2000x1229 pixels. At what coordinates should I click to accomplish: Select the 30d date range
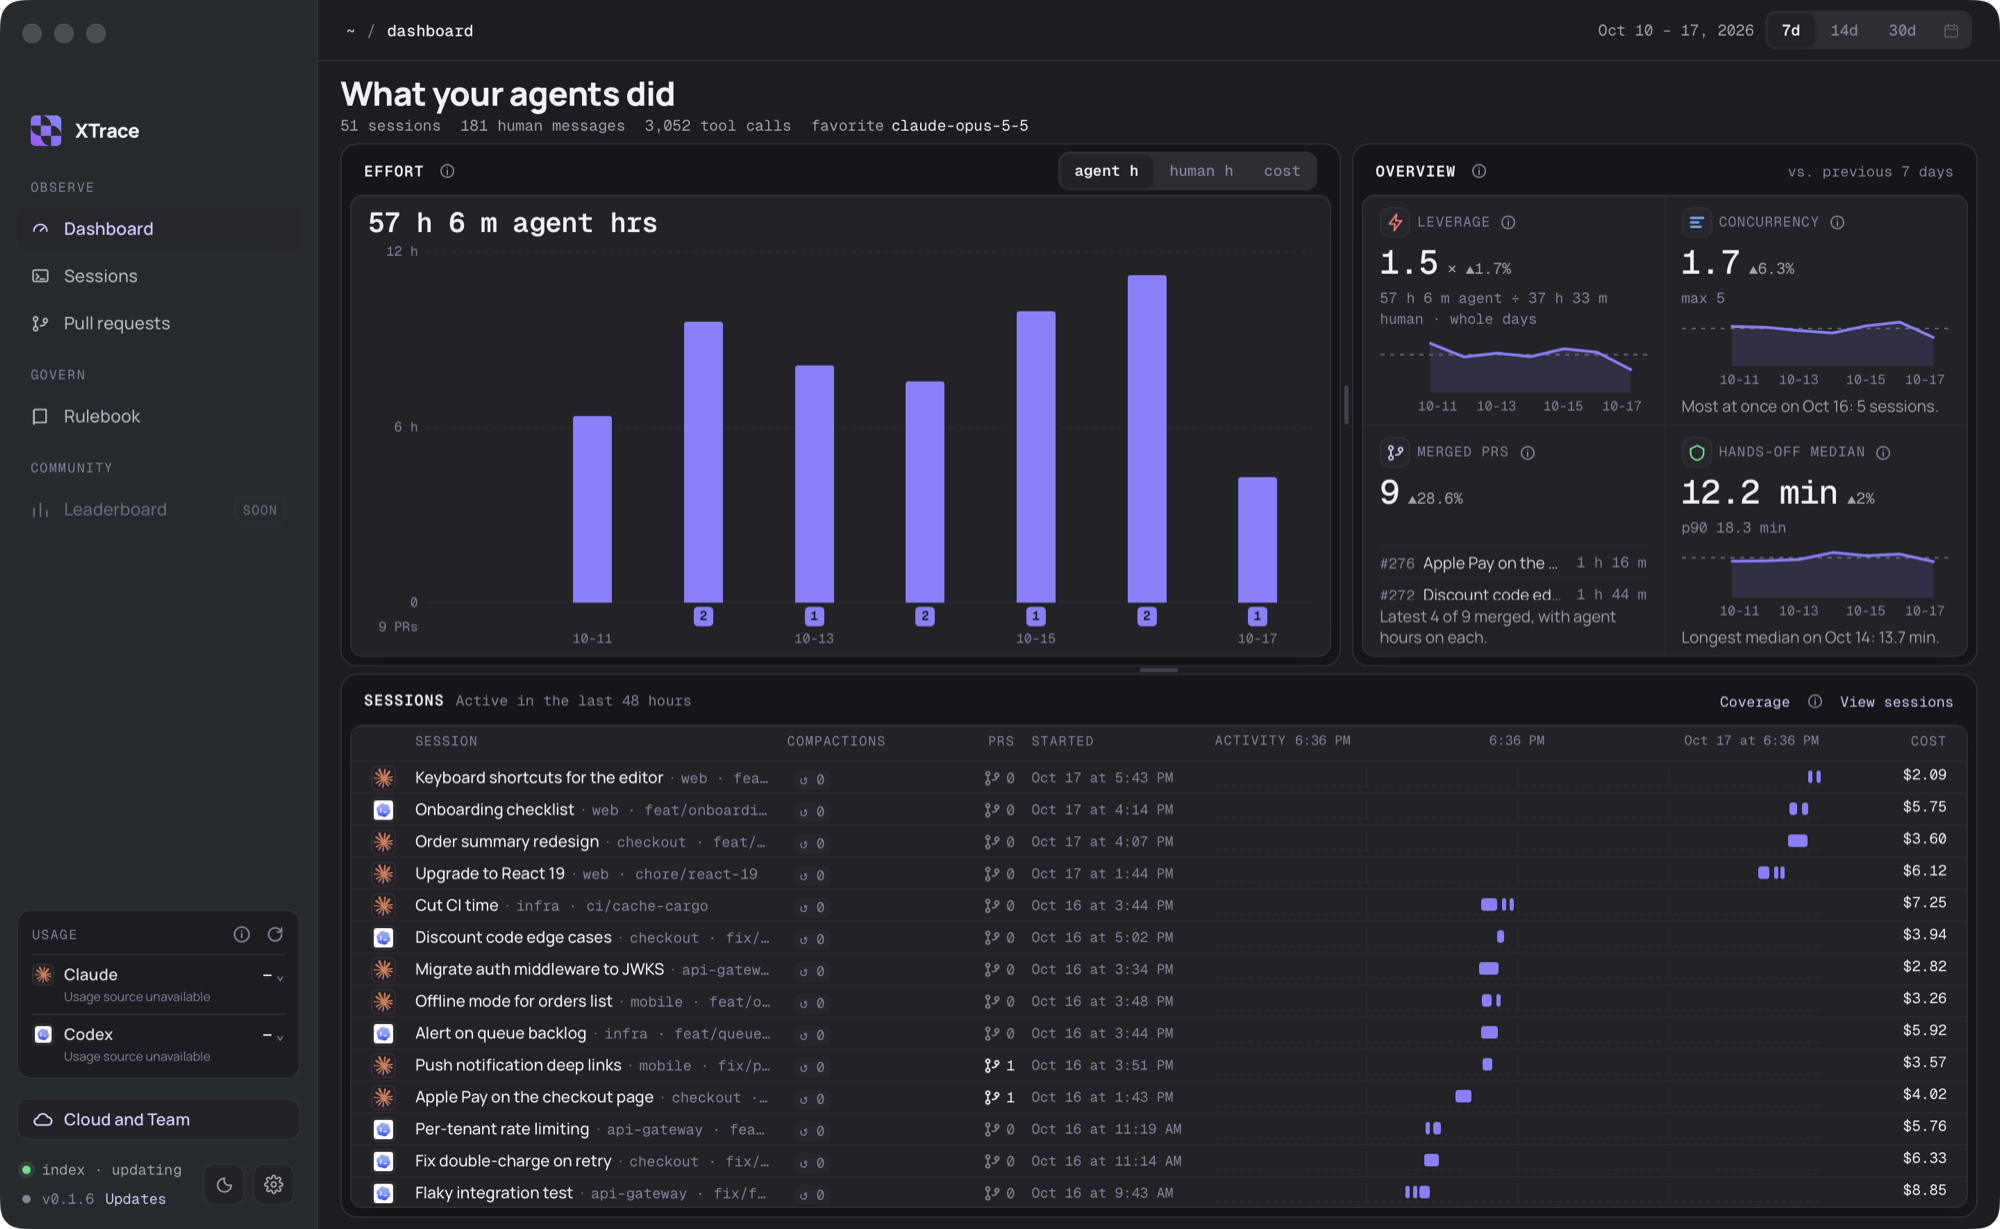[1902, 31]
